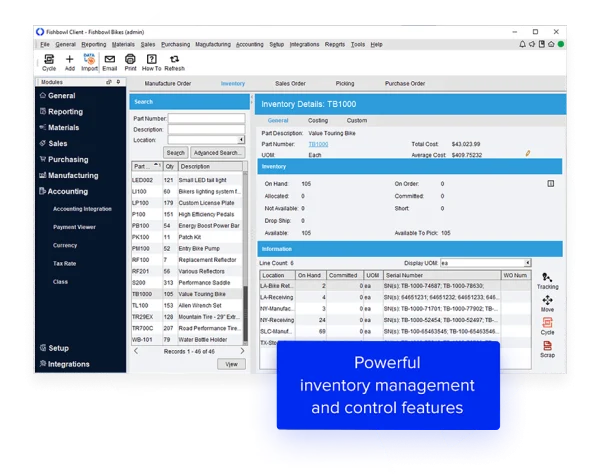Click the Scrap inventory icon
Screen dimensions: 600x476
(547, 349)
